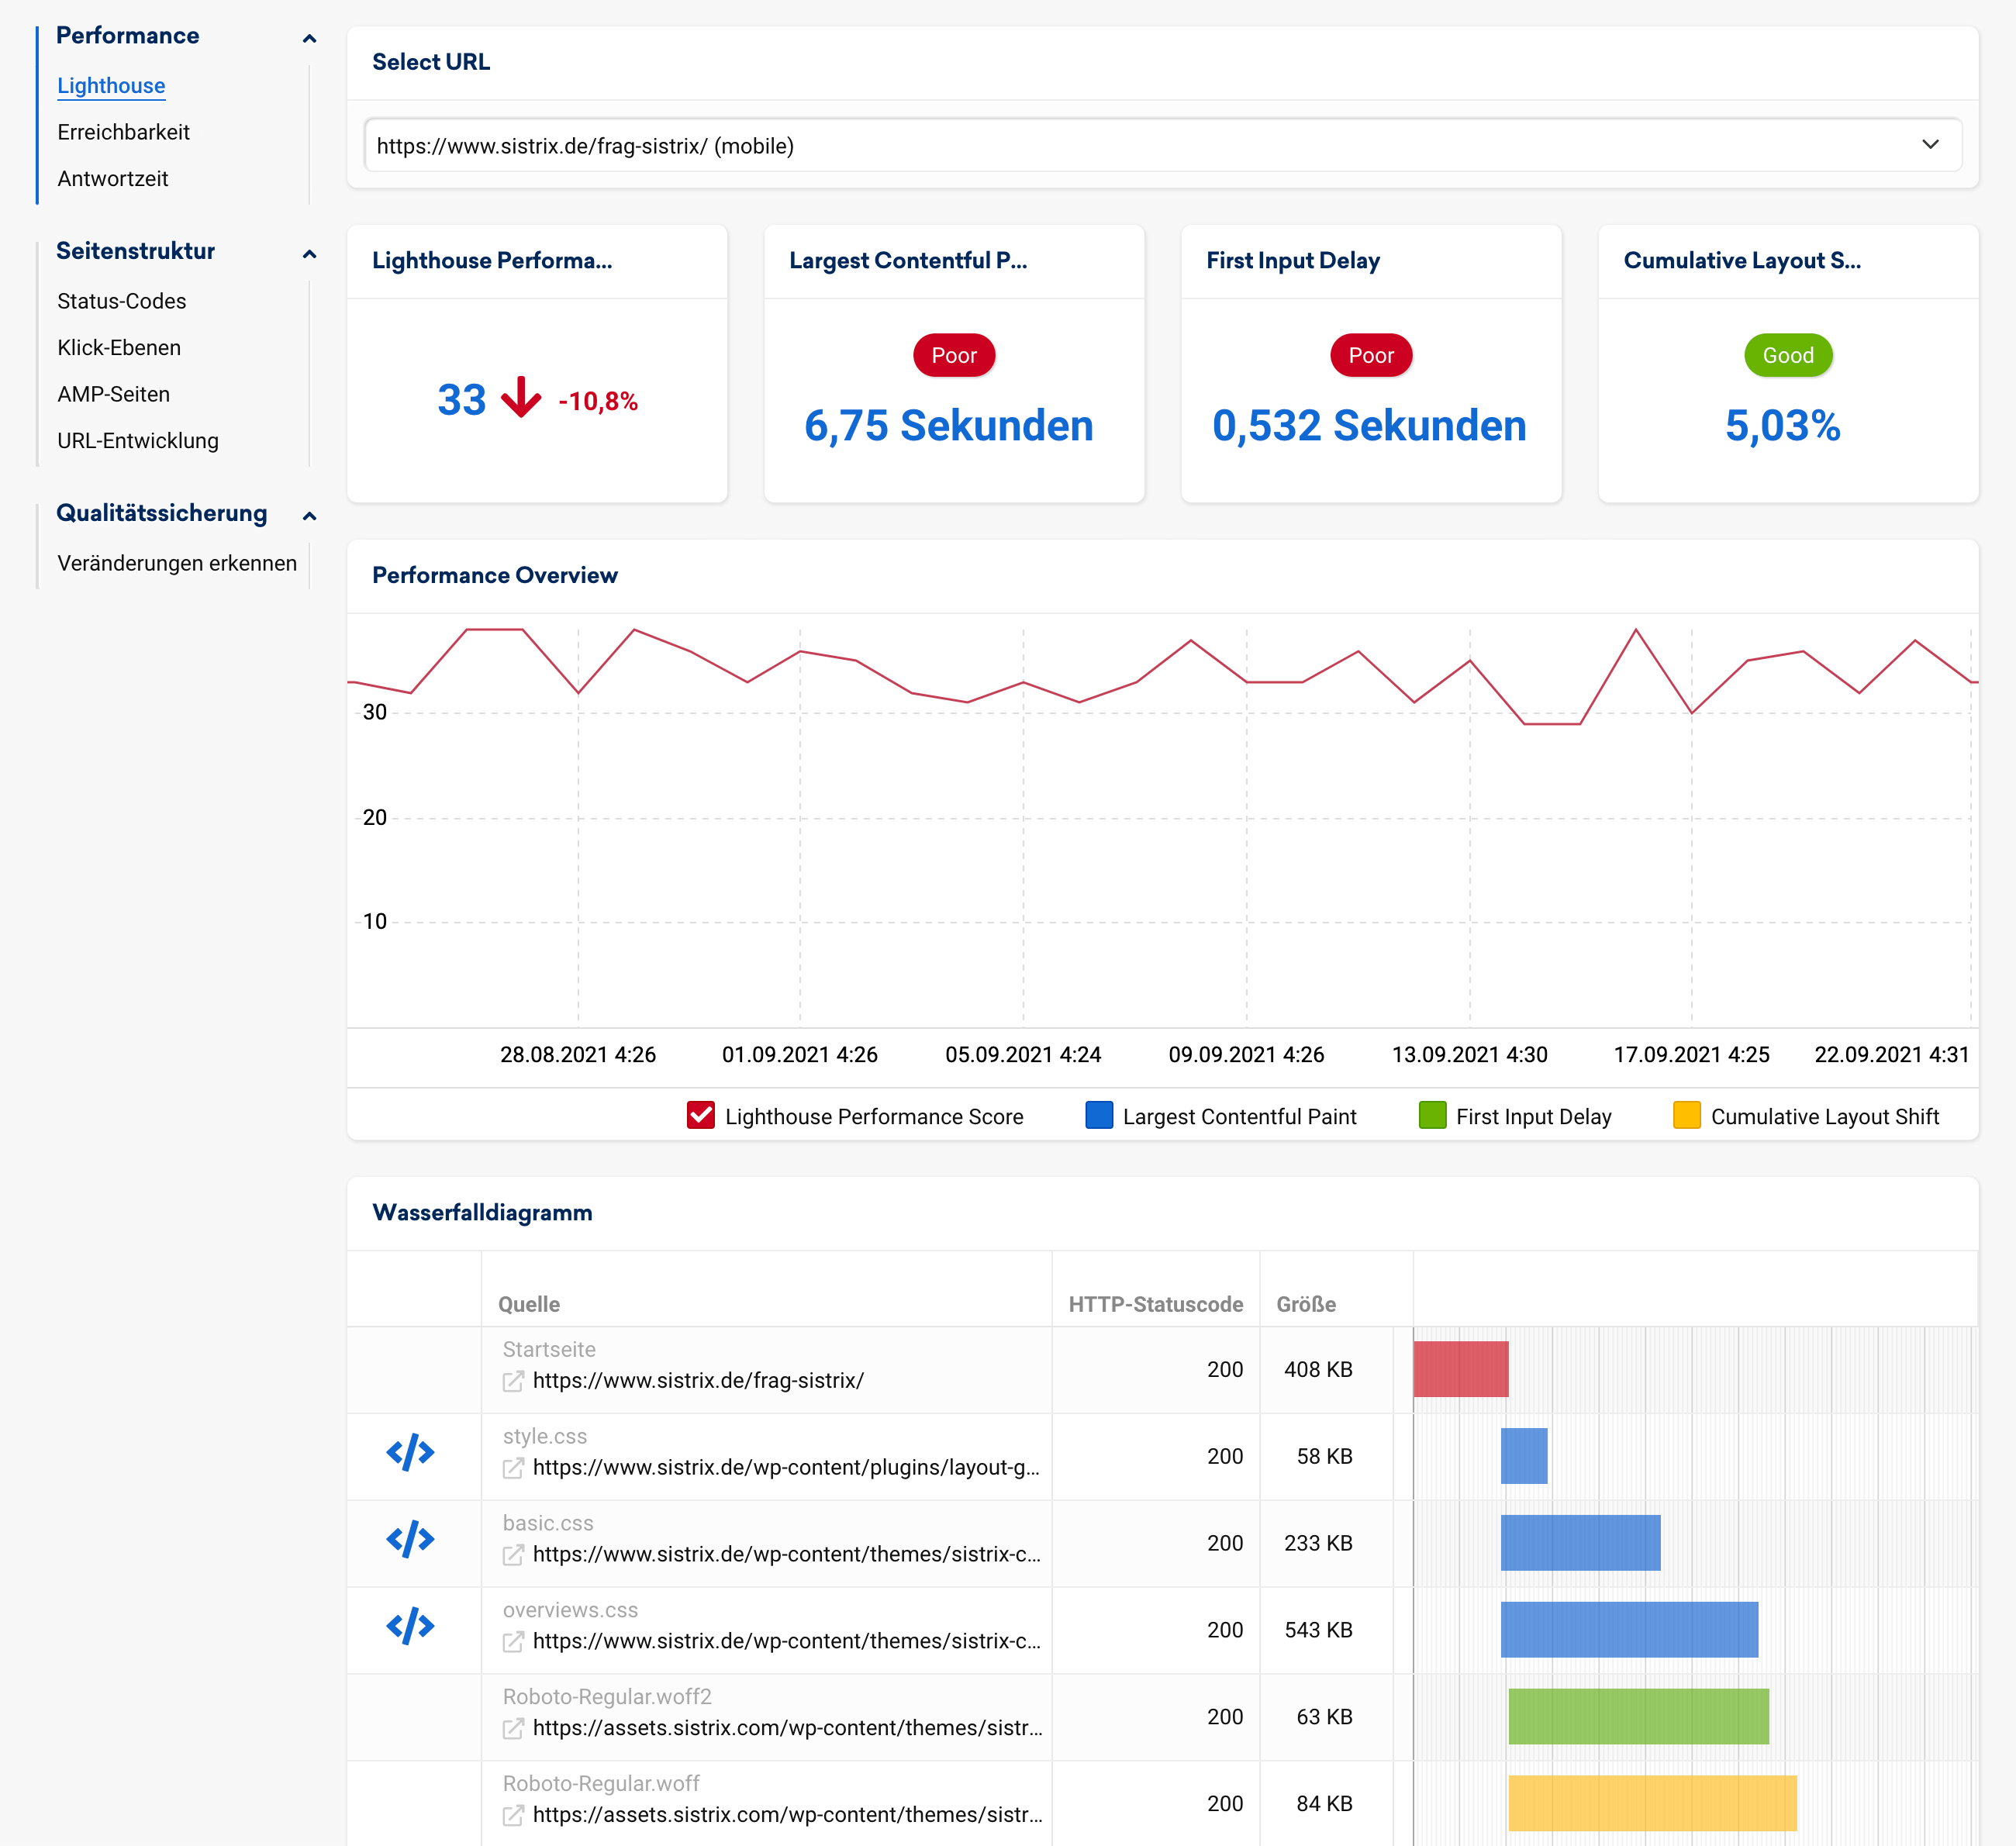Open external link icon for Startseite URL
The height and width of the screenshot is (1846, 2016).
click(513, 1381)
